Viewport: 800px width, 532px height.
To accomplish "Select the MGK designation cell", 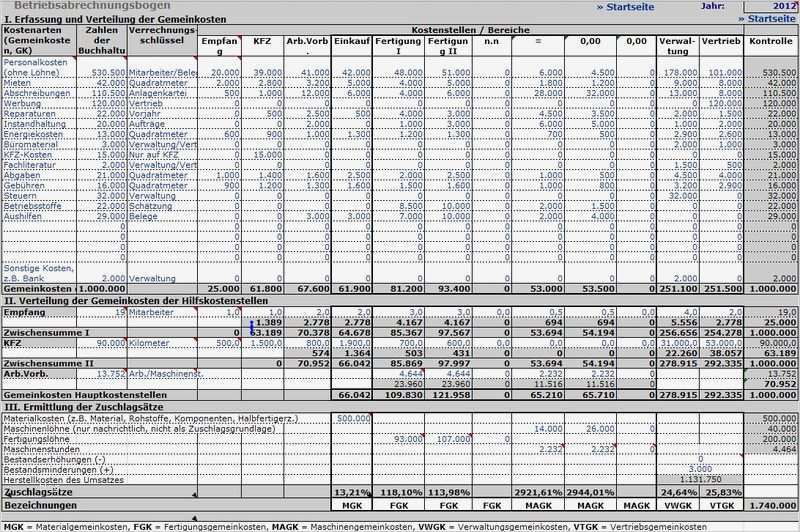I will pyautogui.click(x=352, y=505).
